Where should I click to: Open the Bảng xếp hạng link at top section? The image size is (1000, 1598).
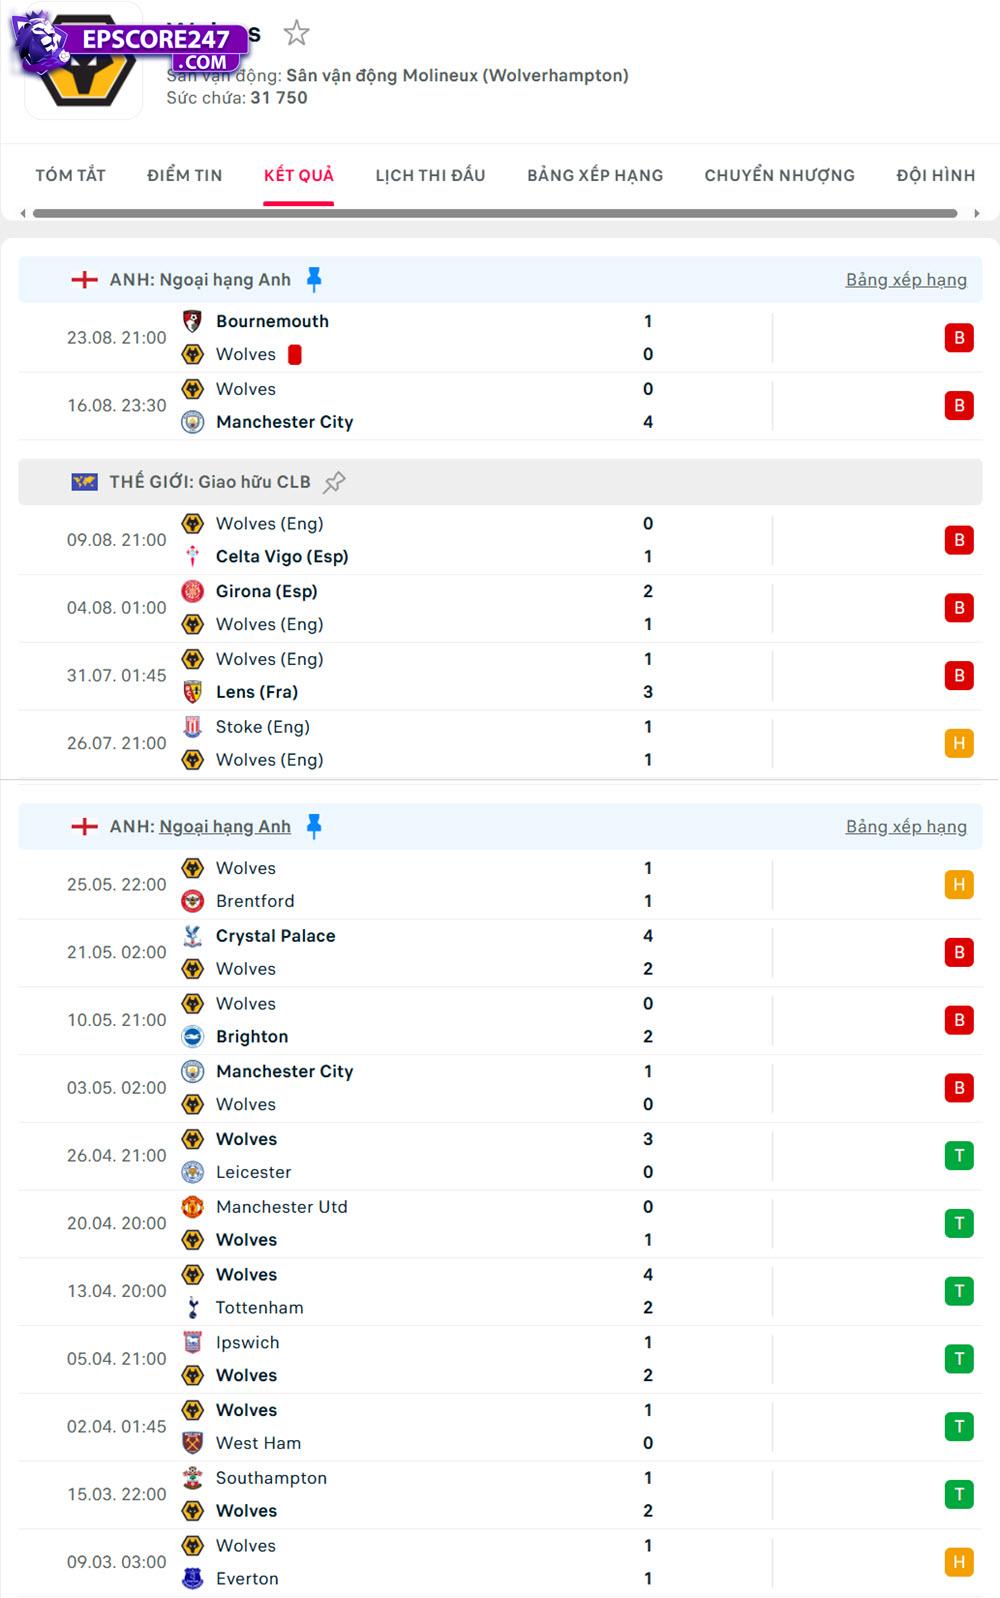point(905,279)
